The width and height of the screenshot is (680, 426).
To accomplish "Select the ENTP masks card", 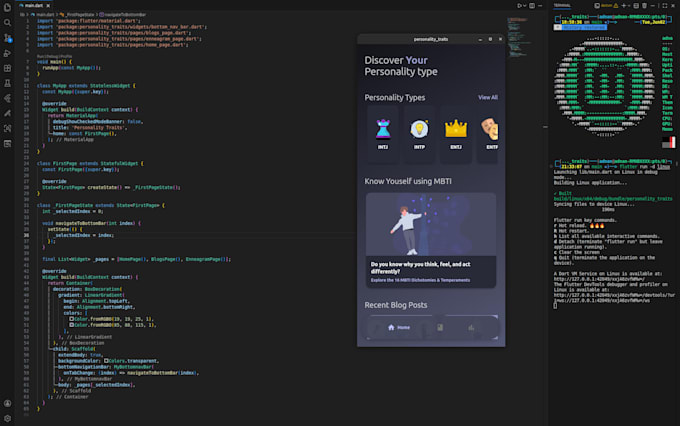I will 488,134.
